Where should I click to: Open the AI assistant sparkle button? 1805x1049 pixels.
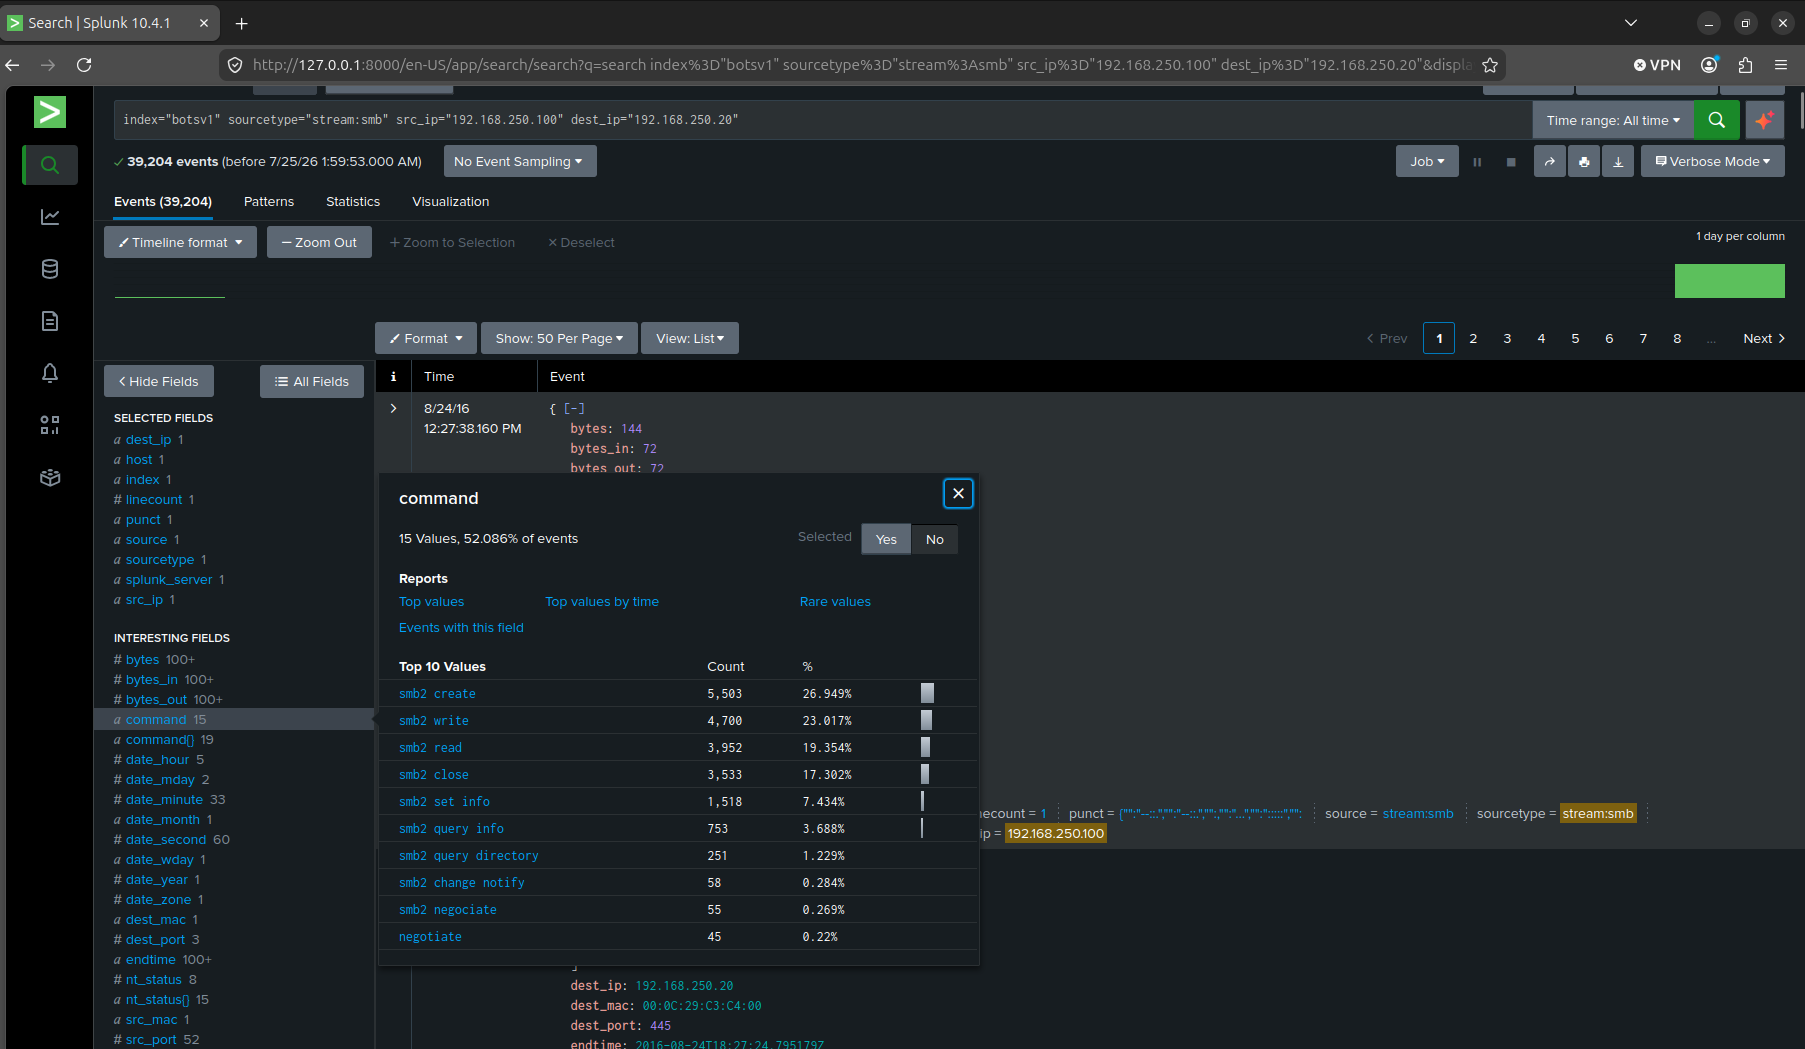click(1764, 120)
